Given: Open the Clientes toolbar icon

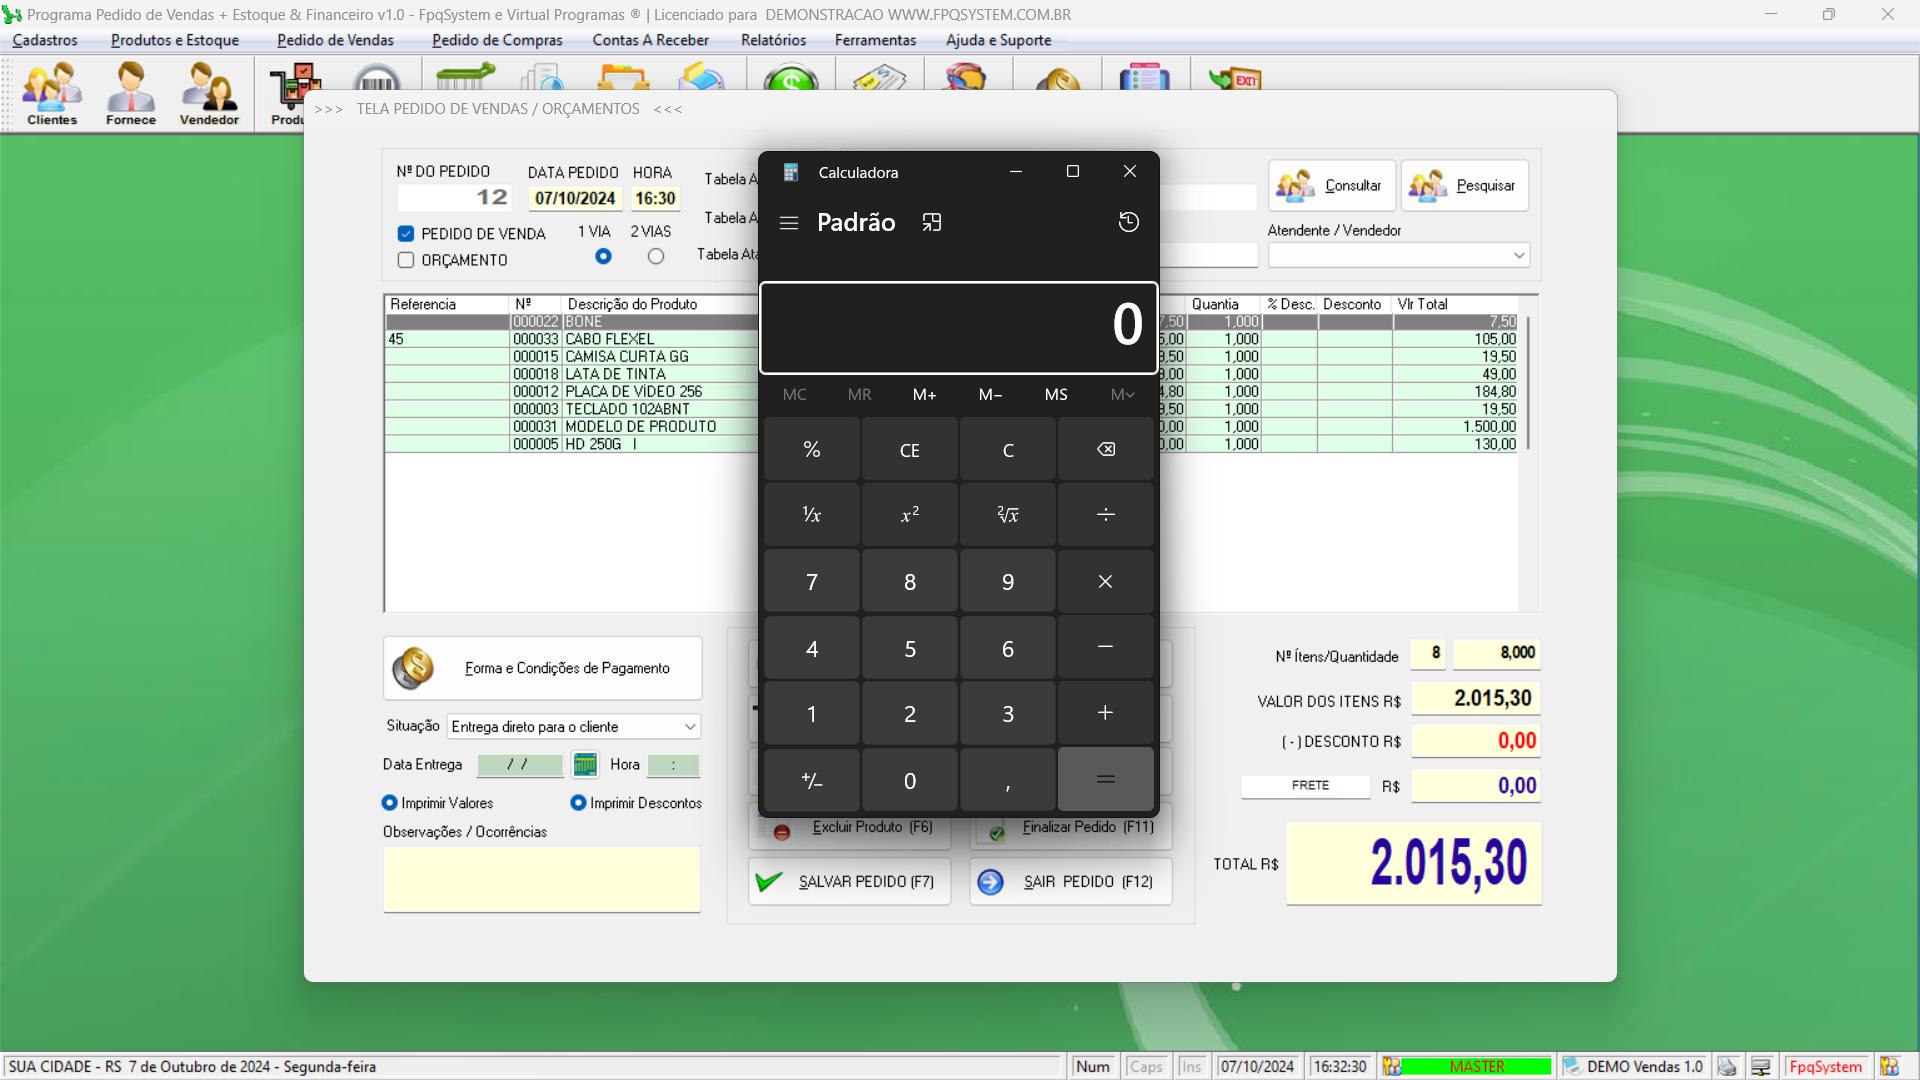Looking at the screenshot, I should point(52,93).
